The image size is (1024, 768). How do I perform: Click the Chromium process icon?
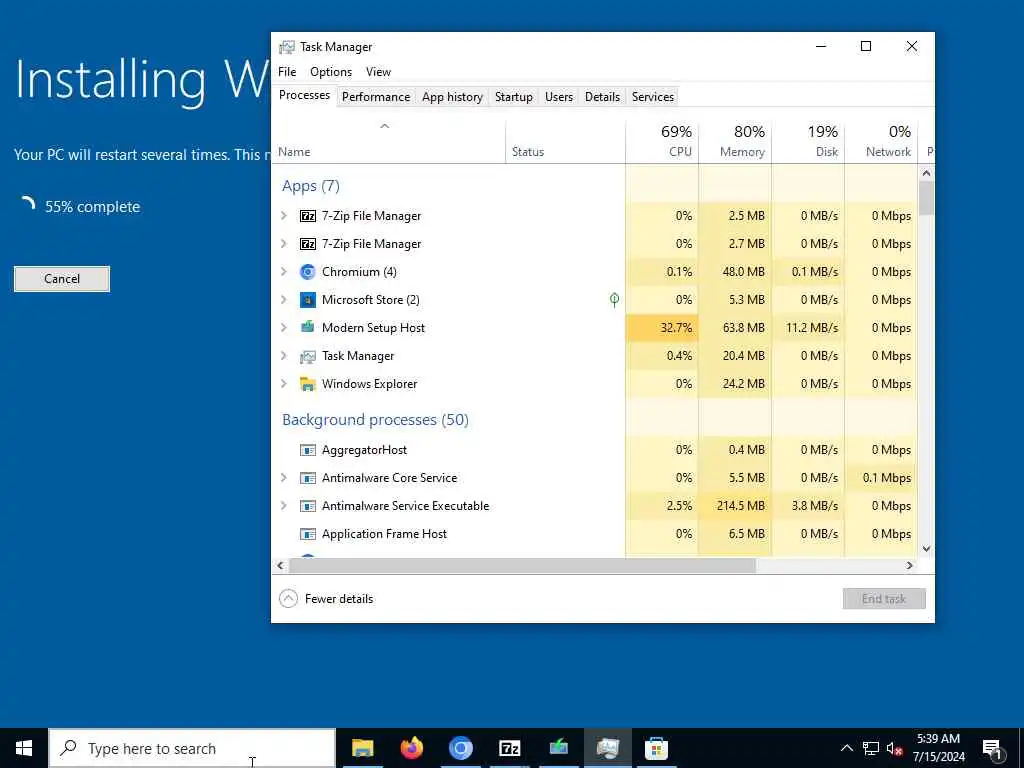[308, 272]
